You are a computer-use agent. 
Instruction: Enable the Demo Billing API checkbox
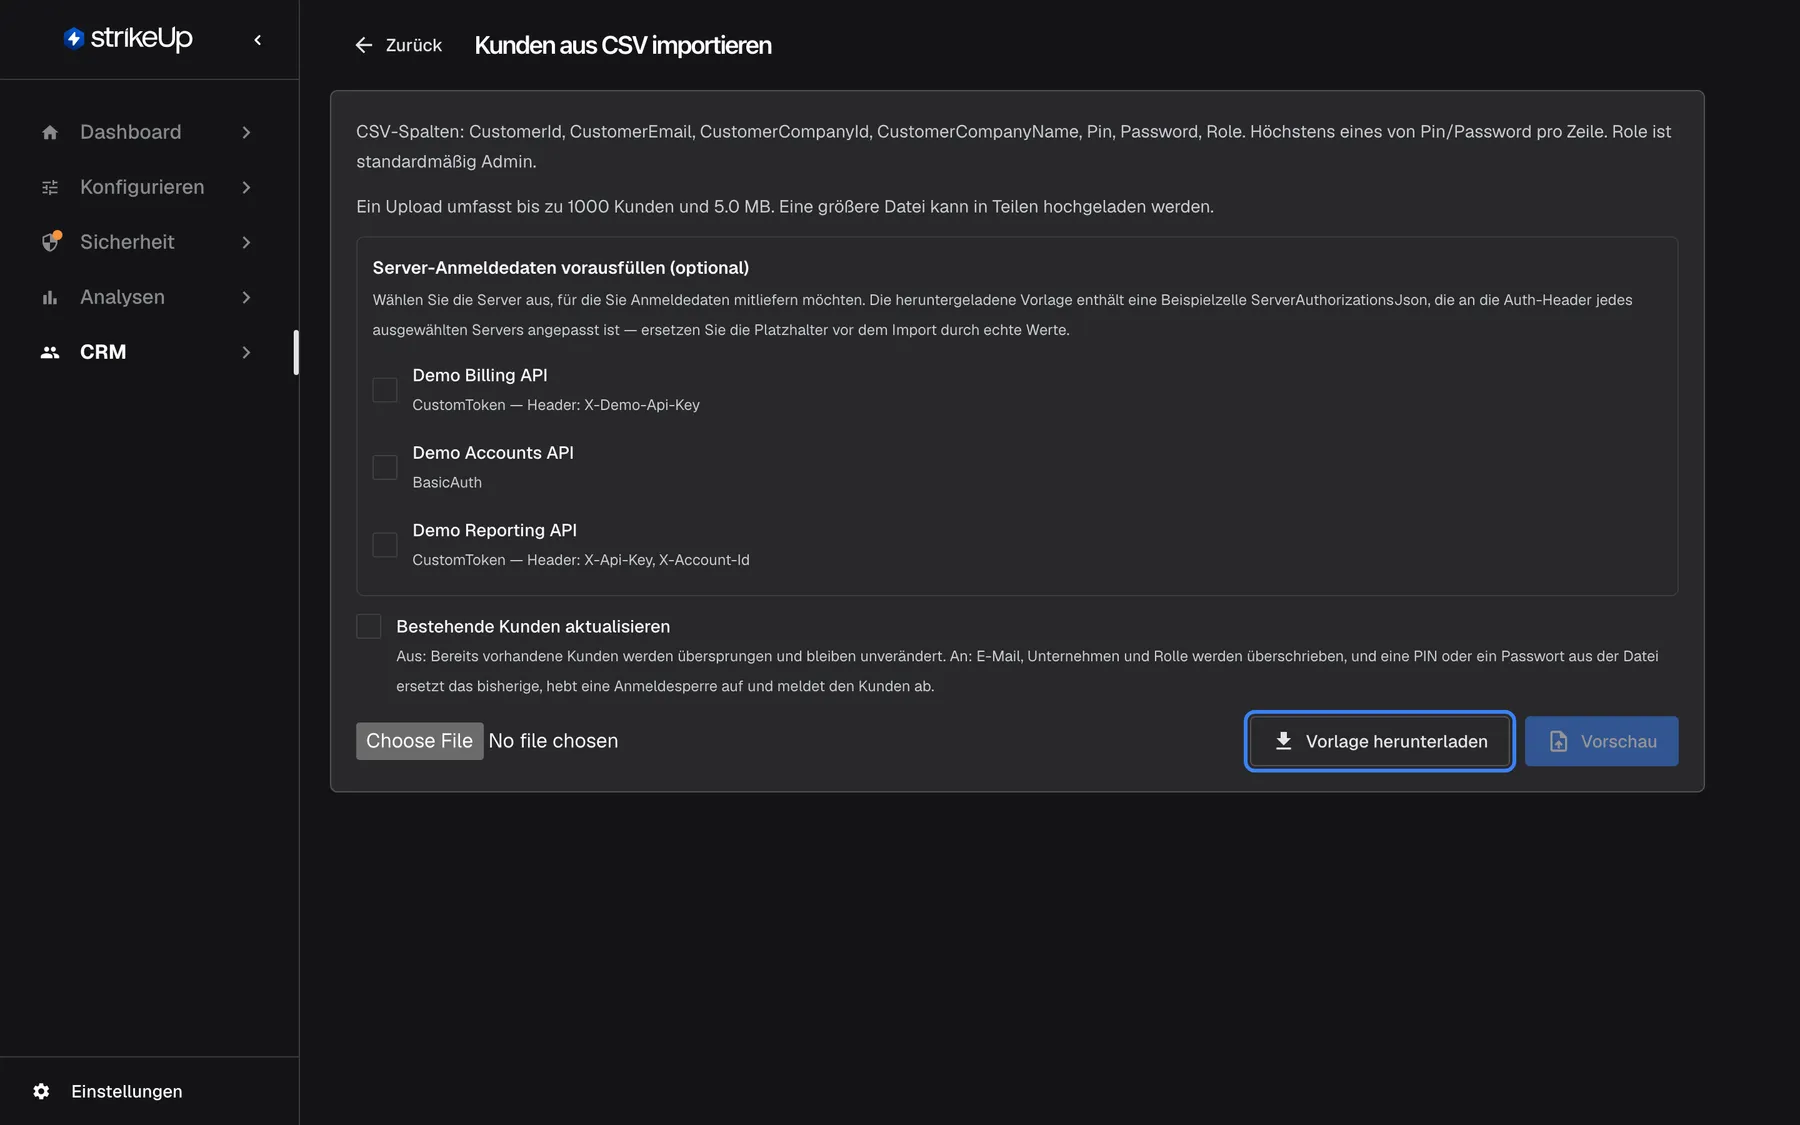point(385,390)
